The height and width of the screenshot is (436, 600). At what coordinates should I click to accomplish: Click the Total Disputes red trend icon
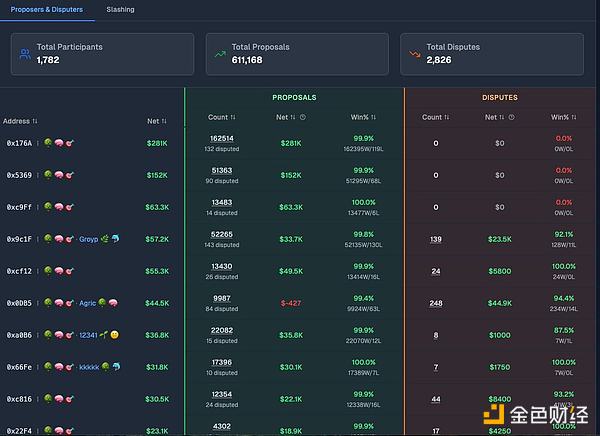click(414, 53)
